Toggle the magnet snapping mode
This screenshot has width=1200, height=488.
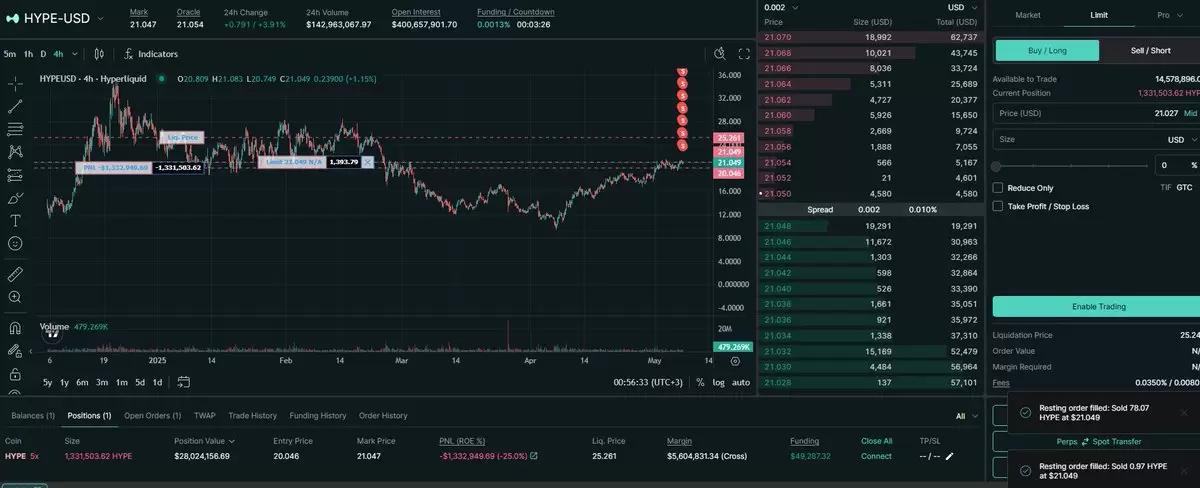click(15, 327)
